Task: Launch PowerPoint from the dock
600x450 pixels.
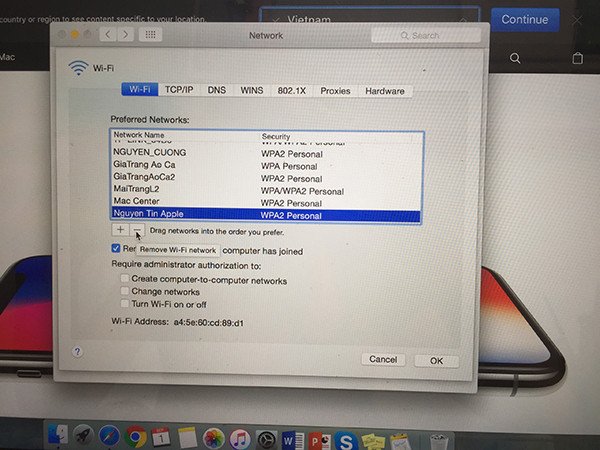Action: (320, 441)
